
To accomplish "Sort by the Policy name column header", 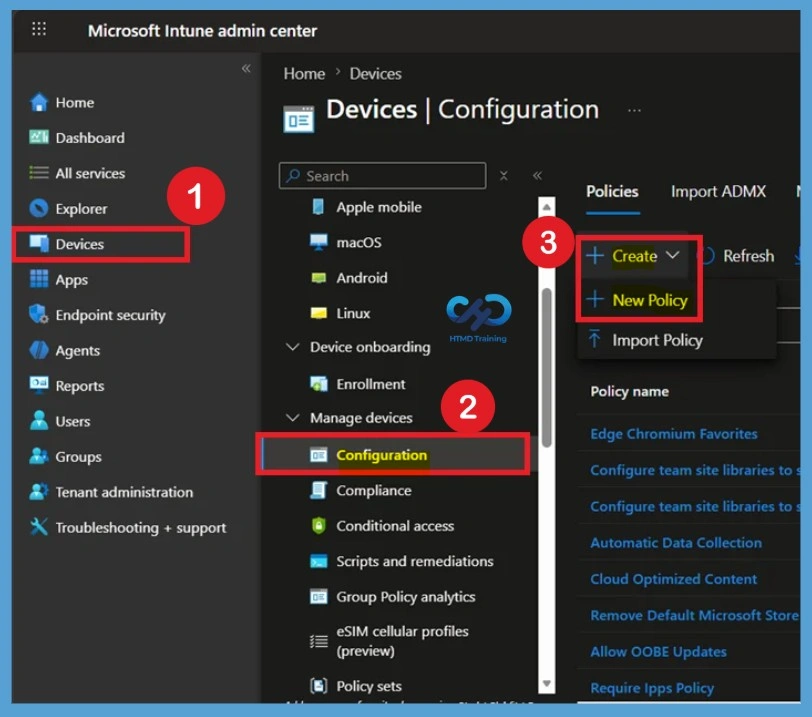I will pyautogui.click(x=629, y=391).
